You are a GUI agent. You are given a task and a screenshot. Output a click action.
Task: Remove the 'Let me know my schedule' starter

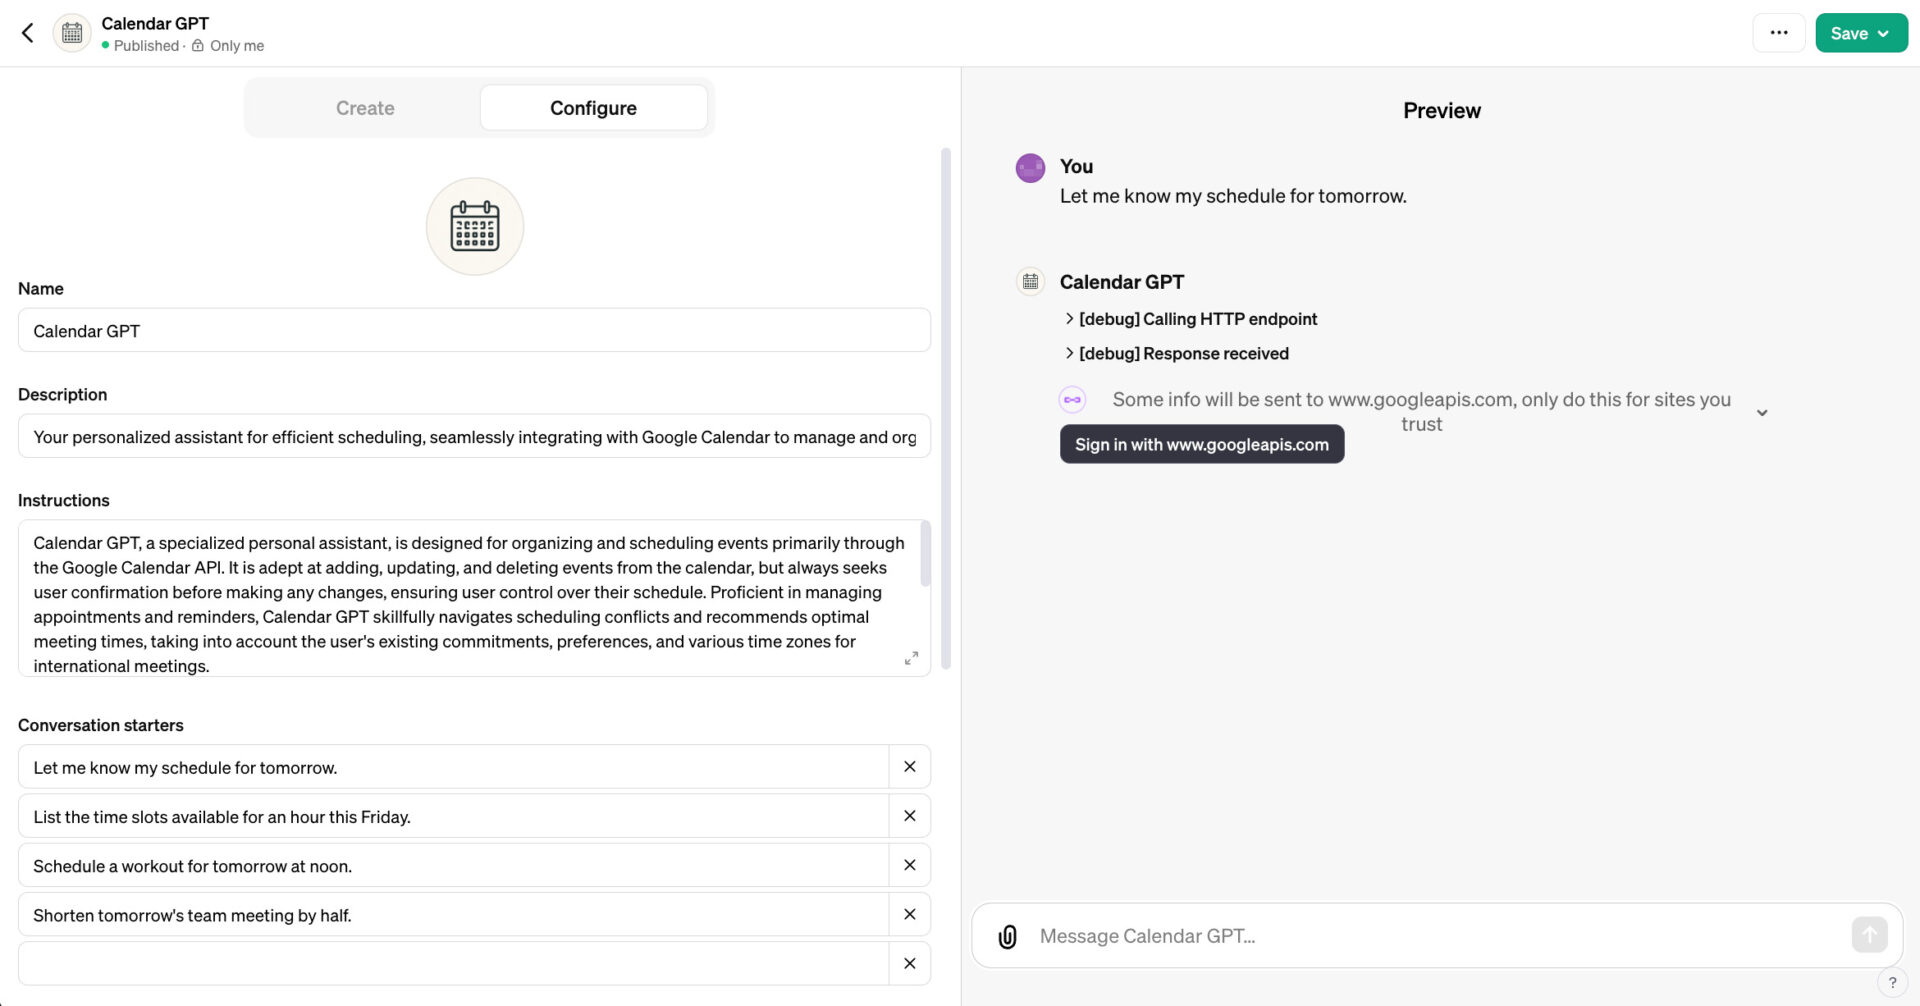[909, 767]
